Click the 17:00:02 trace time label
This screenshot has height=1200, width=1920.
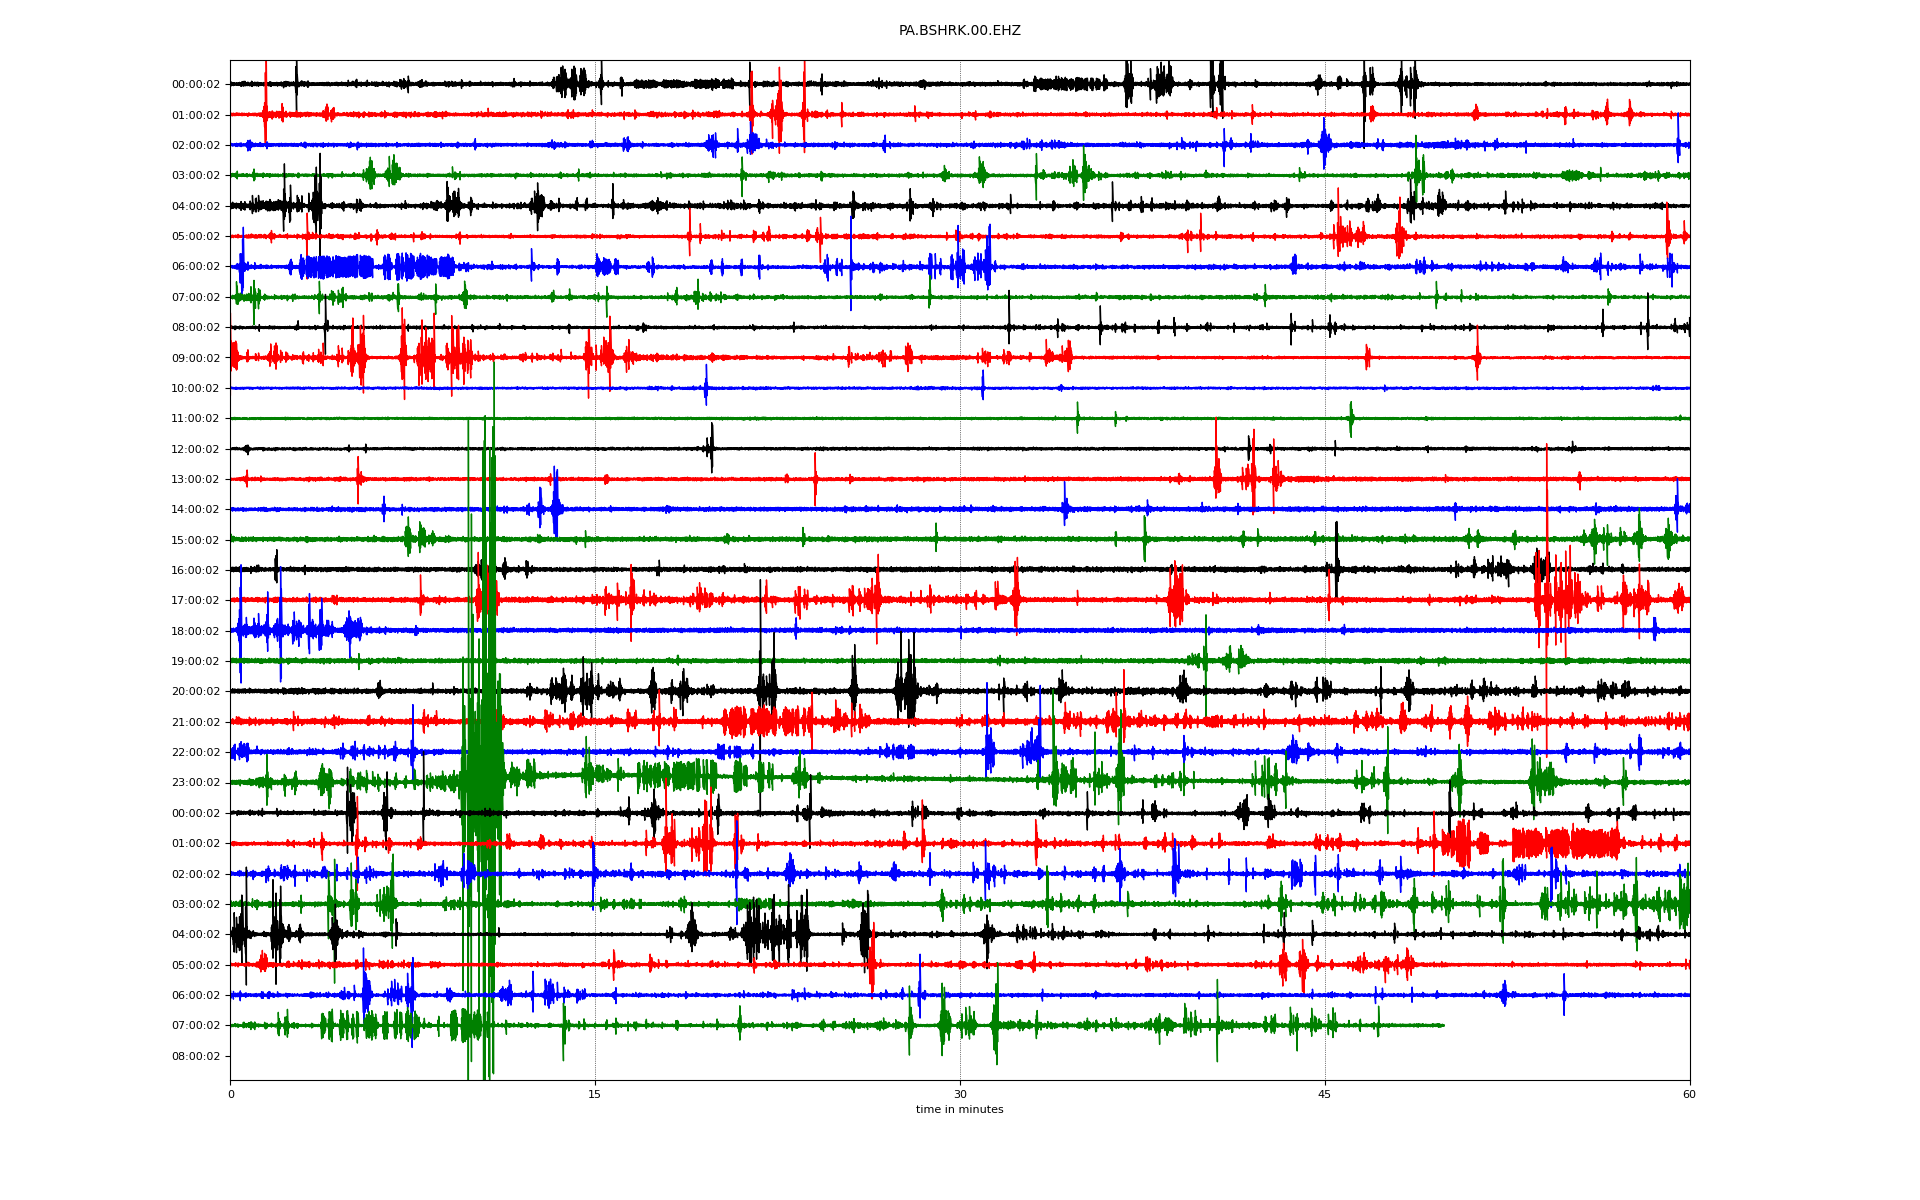195,601
